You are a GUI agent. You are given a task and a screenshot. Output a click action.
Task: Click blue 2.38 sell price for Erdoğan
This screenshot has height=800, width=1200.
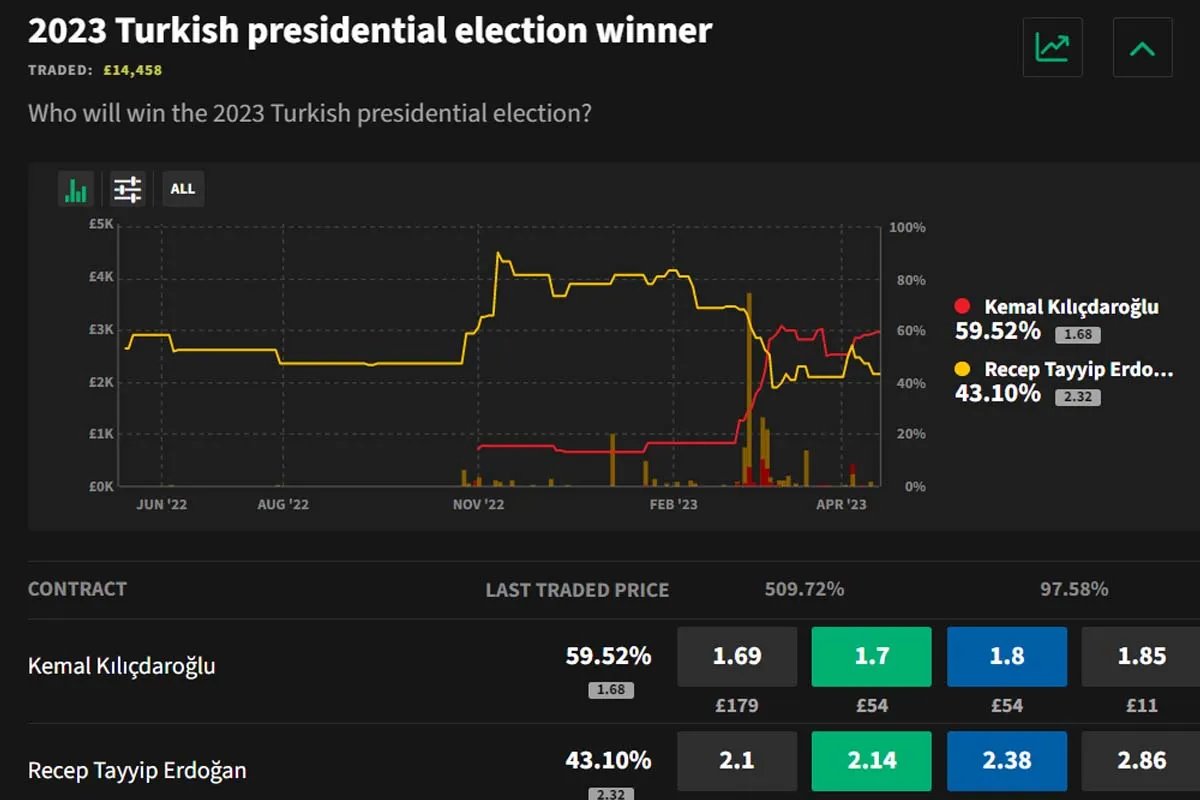[x=1006, y=761]
